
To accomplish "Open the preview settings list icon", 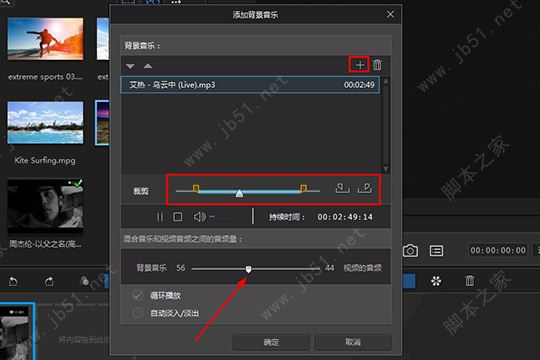I will 436,250.
